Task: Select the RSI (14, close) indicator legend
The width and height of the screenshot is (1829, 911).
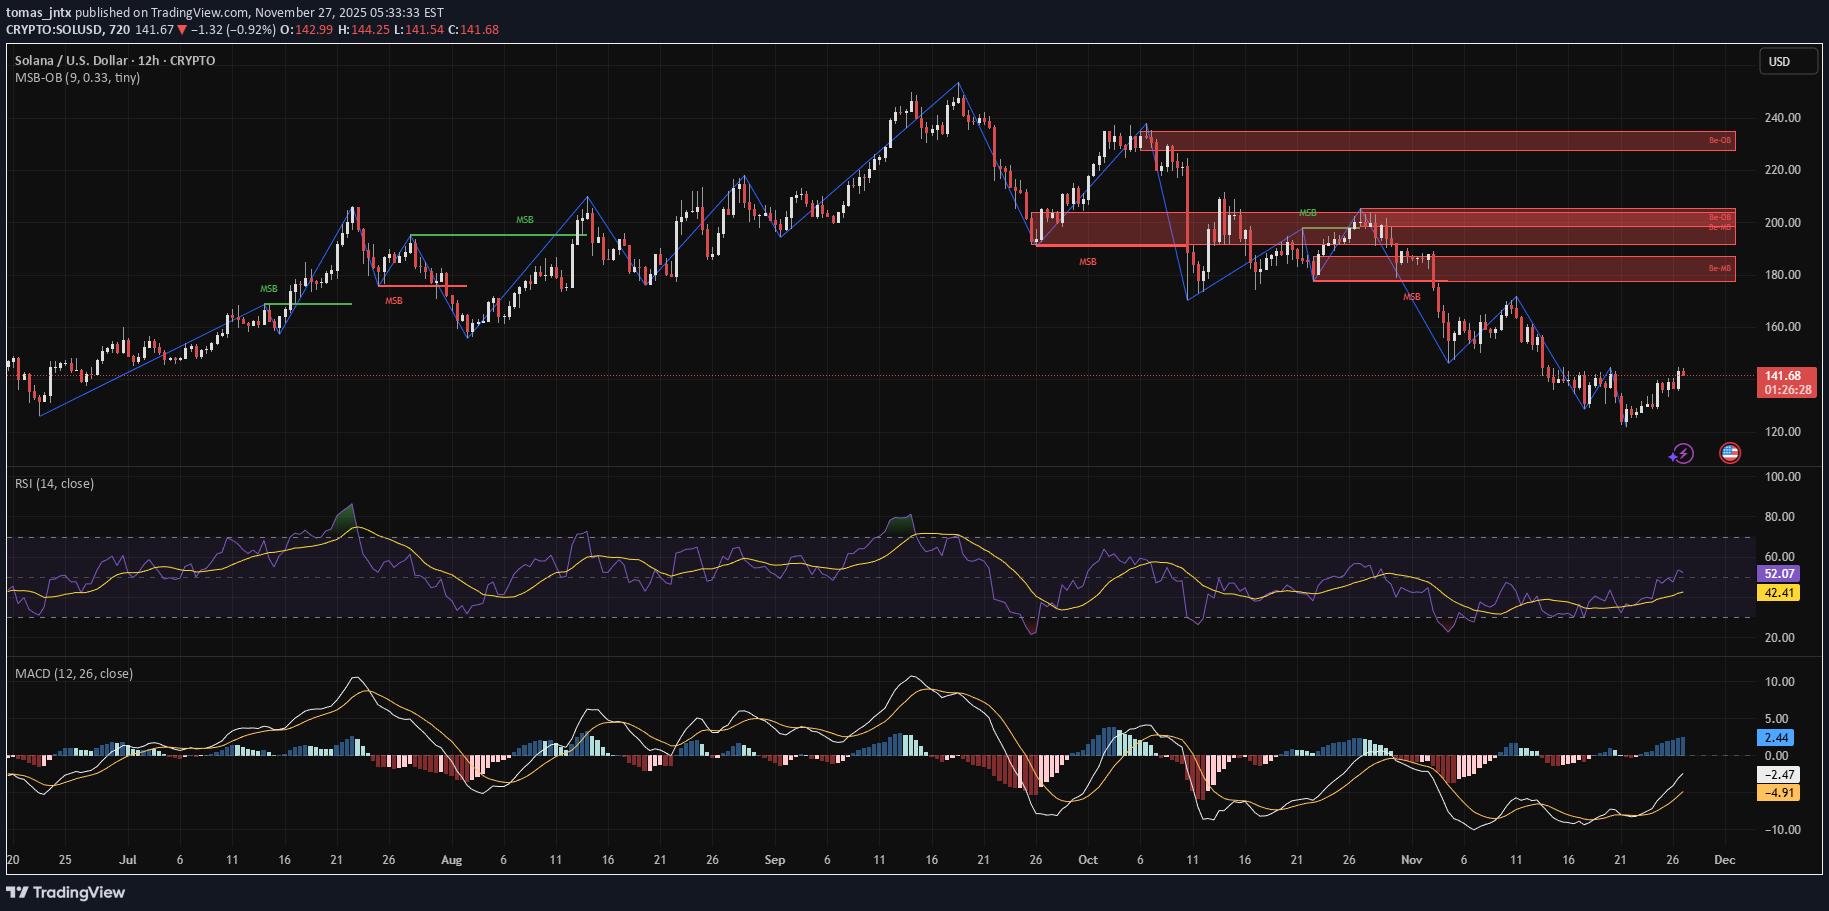Action: (x=54, y=484)
